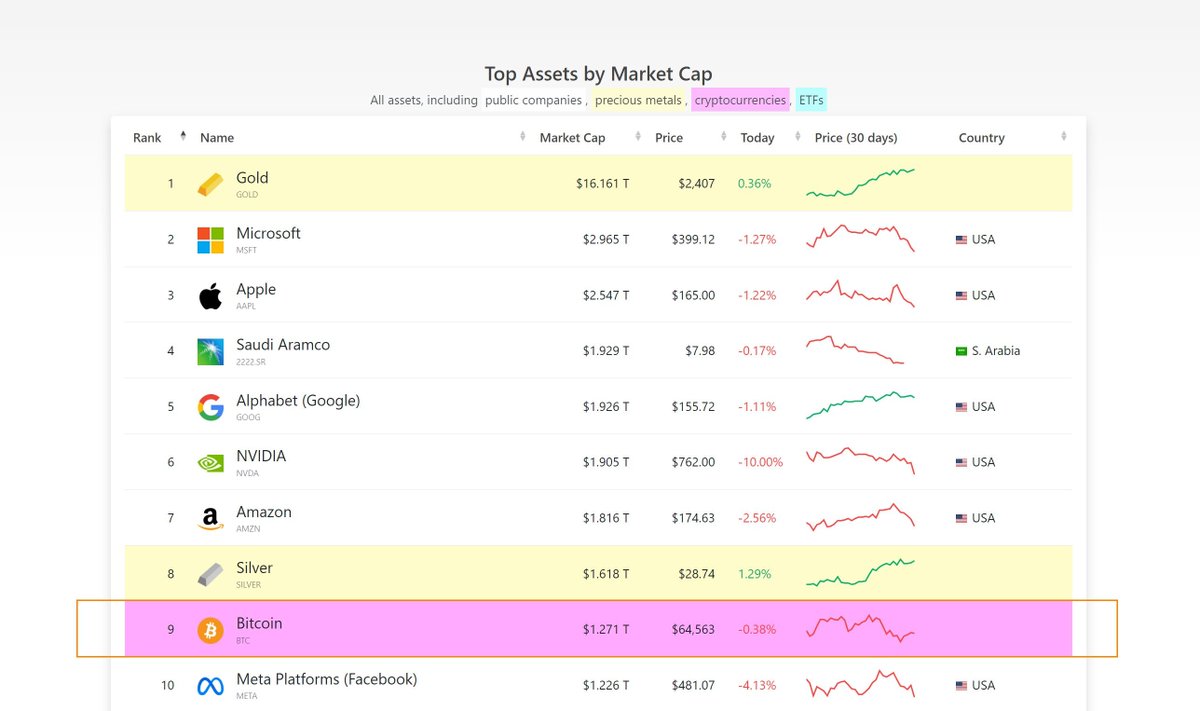Click Saudi Aramco's price $7.98
Image resolution: width=1200 pixels, height=711 pixels.
(699, 351)
